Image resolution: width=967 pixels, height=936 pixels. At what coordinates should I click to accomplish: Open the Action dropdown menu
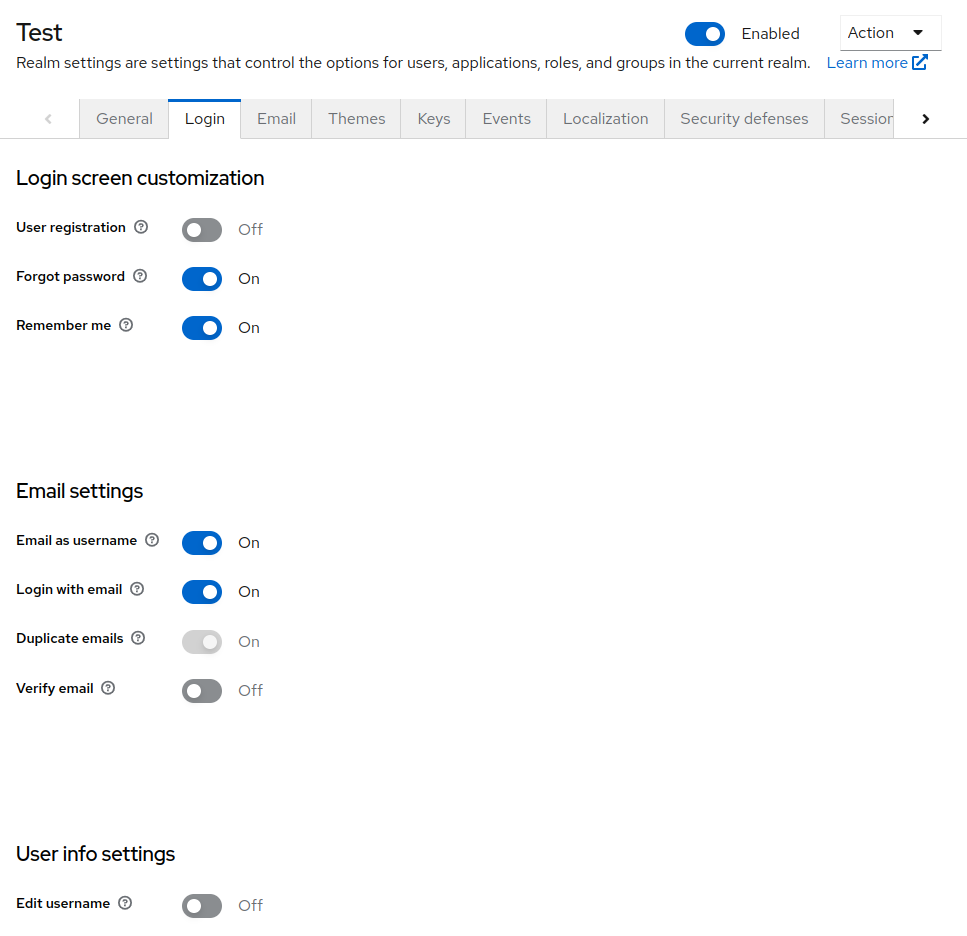[889, 32]
